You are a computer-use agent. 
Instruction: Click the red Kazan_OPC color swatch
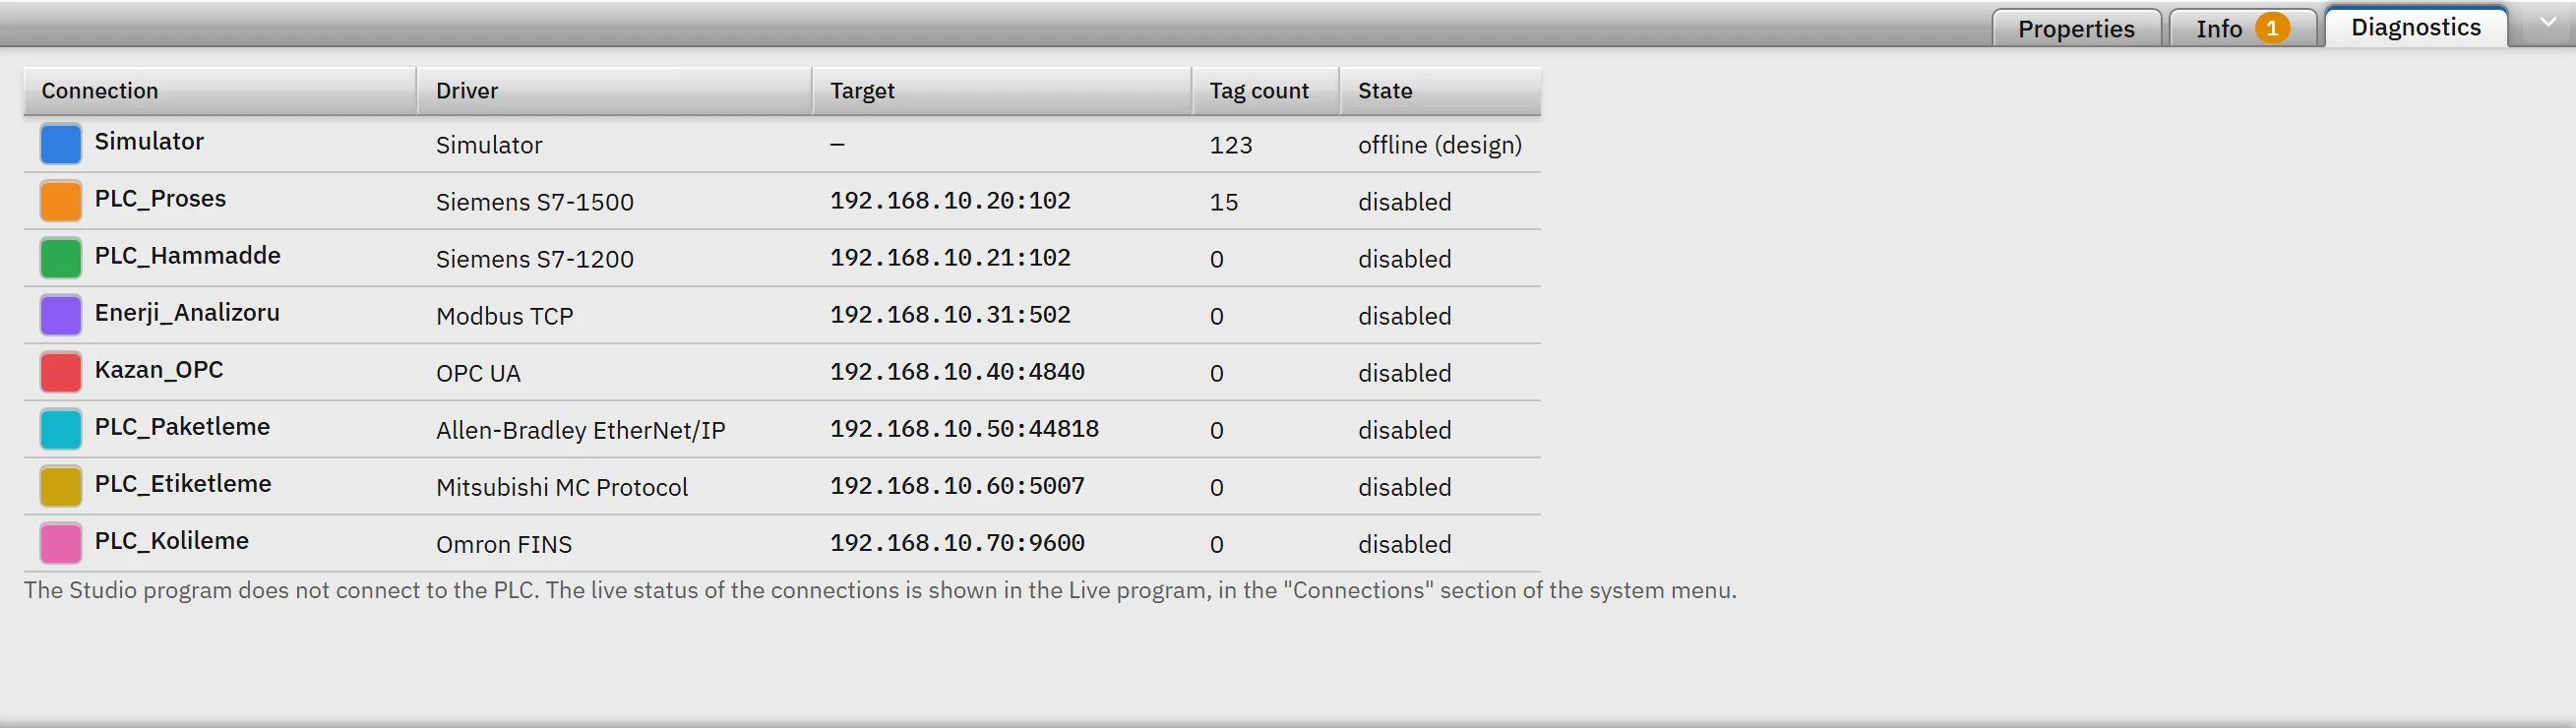(x=61, y=372)
